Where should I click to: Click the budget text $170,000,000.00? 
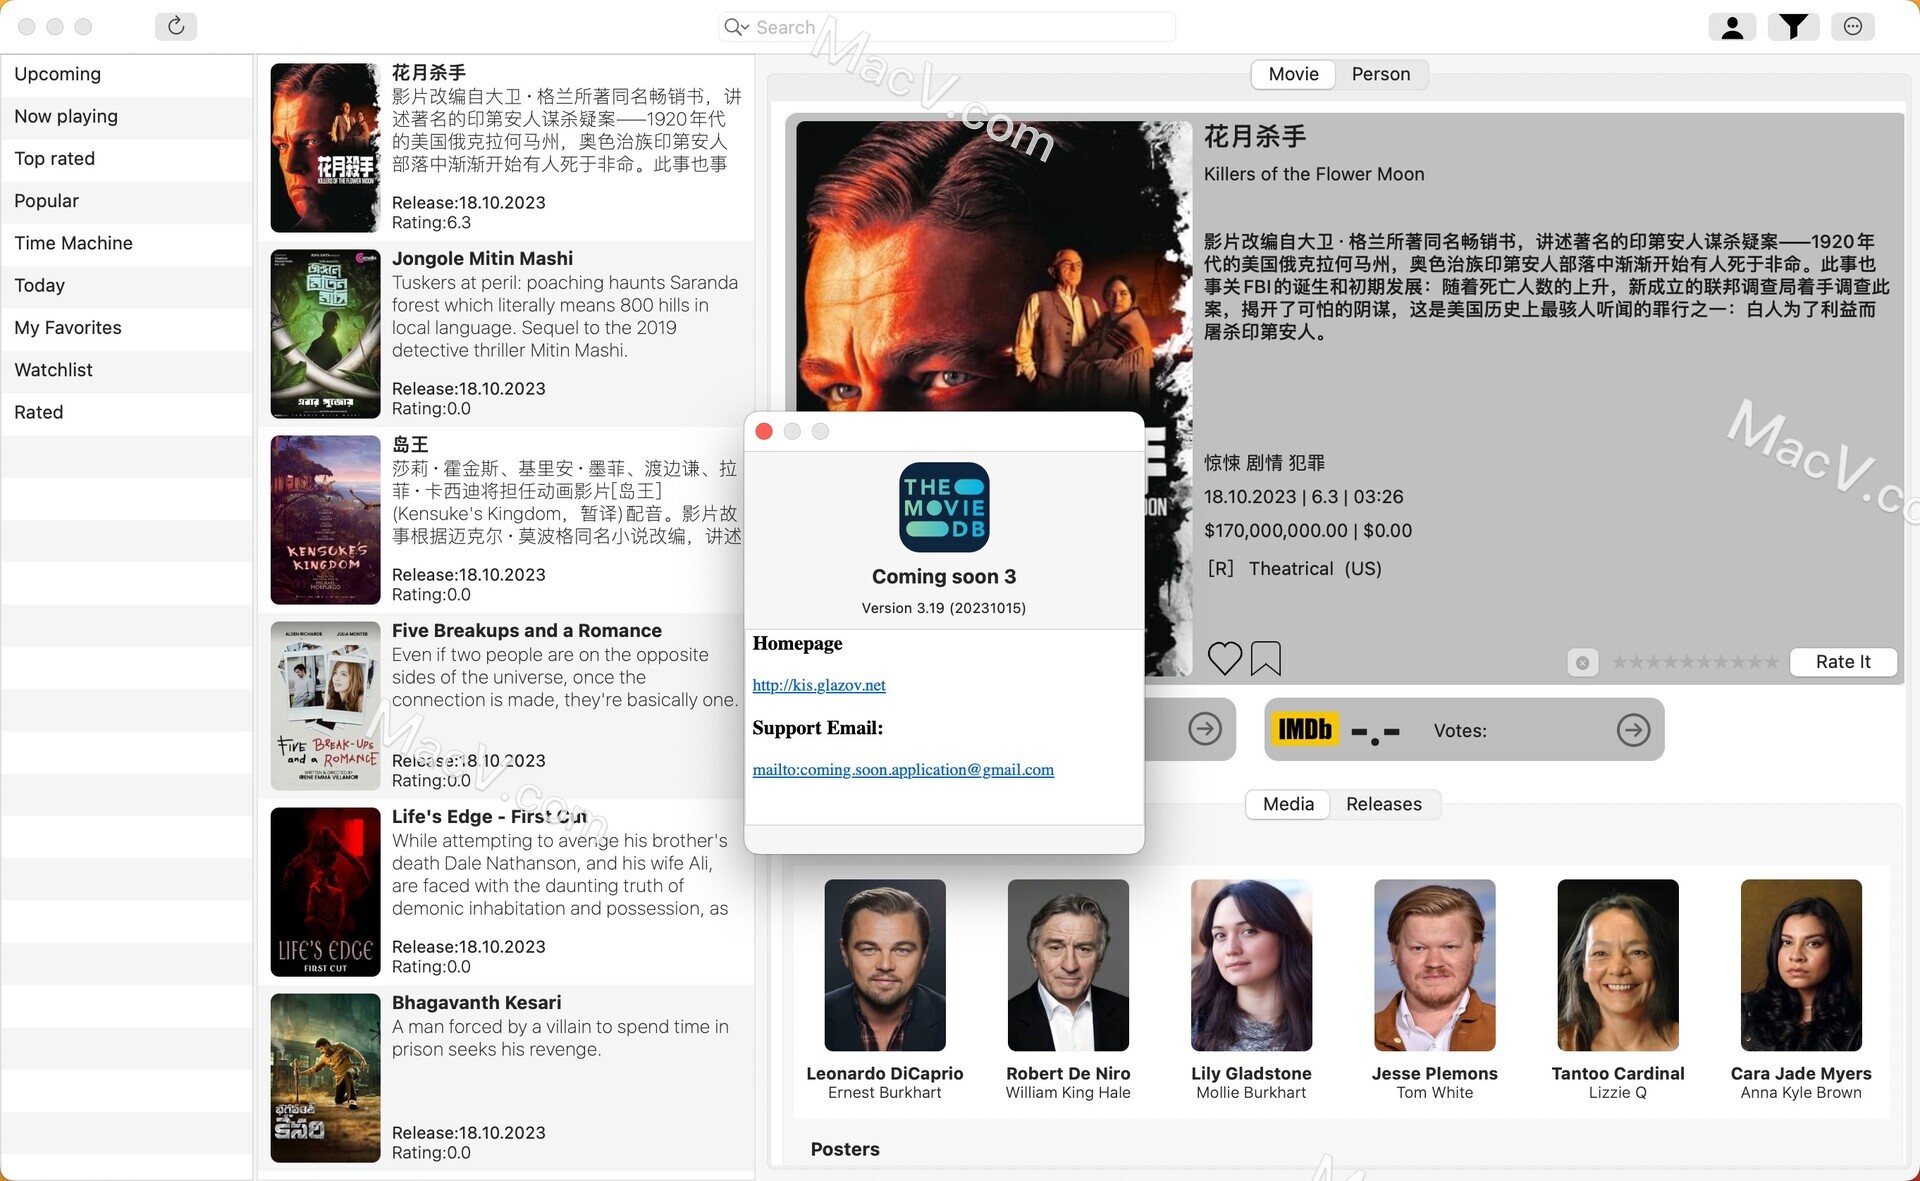[1275, 530]
